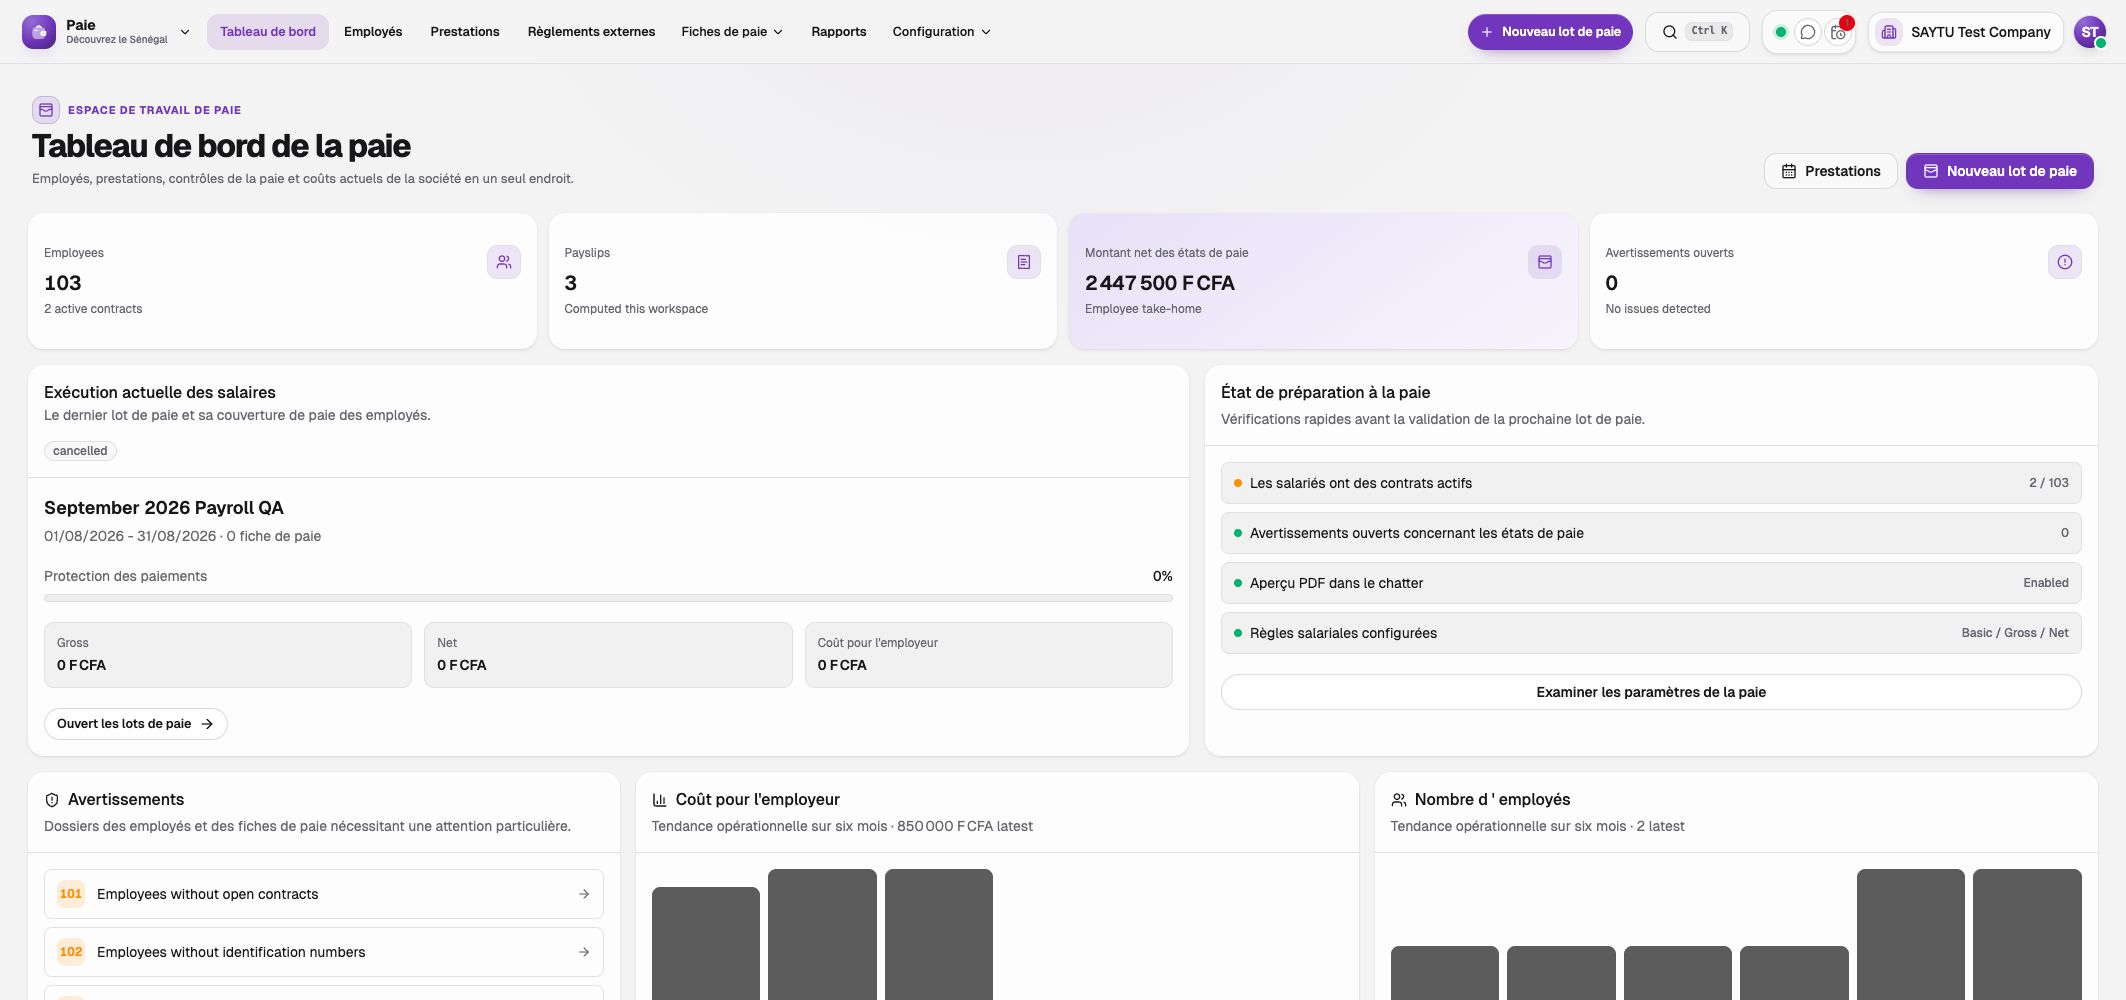Click the green online status dot

[1780, 32]
